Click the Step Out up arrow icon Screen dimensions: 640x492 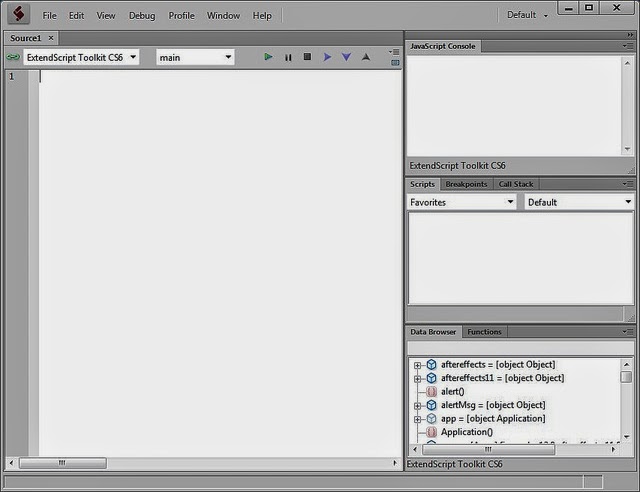pyautogui.click(x=366, y=57)
